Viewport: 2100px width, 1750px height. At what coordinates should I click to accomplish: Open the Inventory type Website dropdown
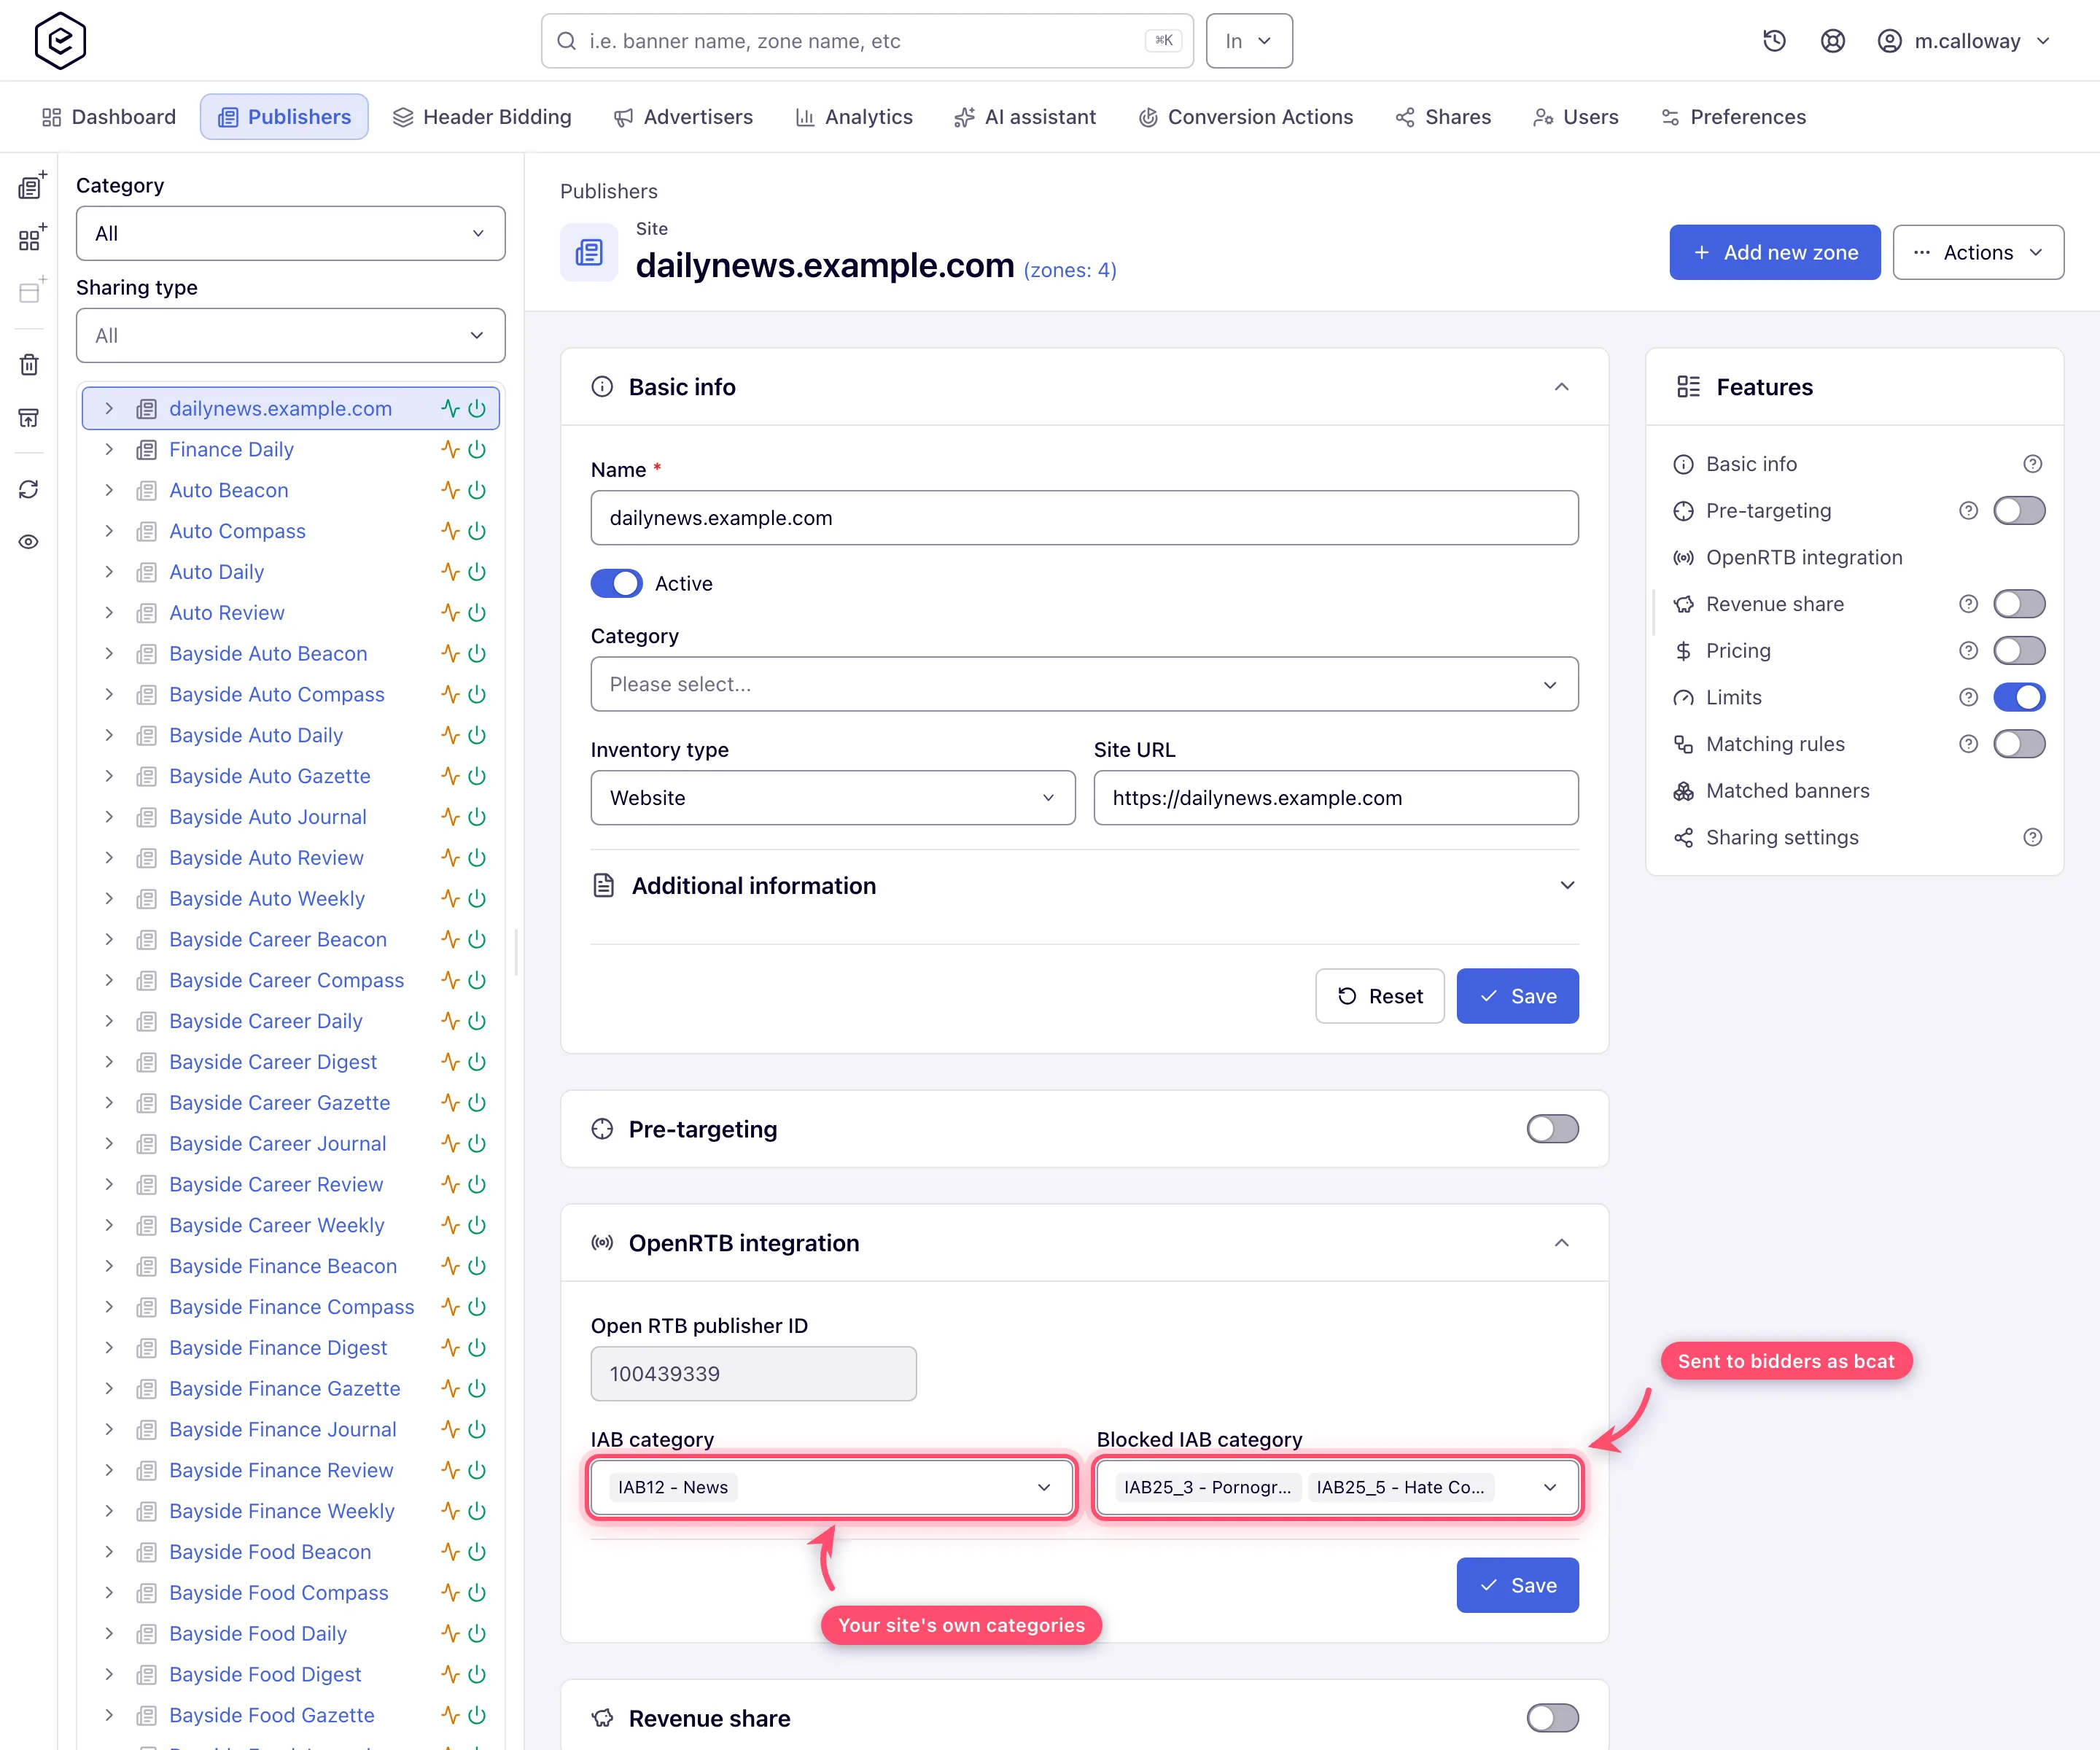click(832, 798)
